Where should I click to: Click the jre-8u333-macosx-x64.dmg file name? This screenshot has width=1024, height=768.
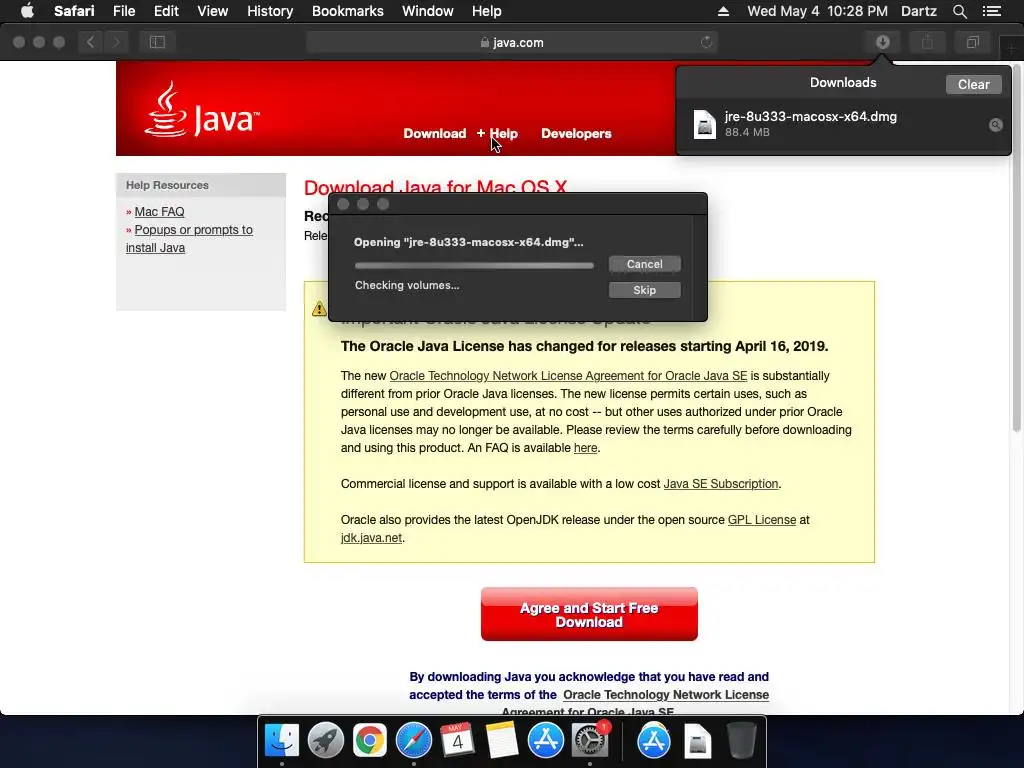(810, 117)
